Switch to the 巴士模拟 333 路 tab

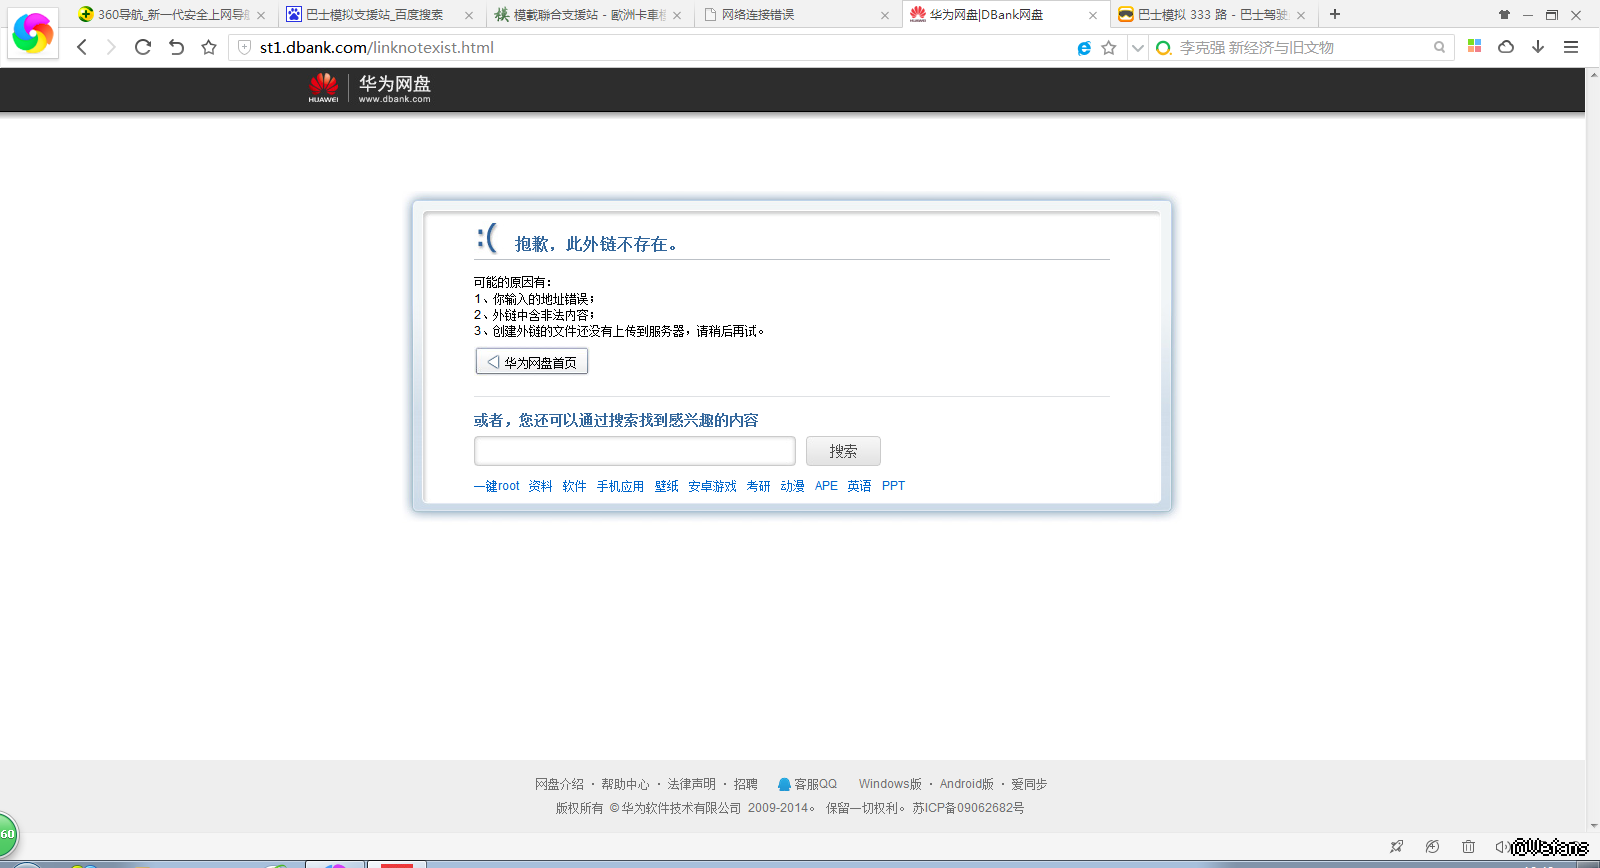pyautogui.click(x=1211, y=15)
